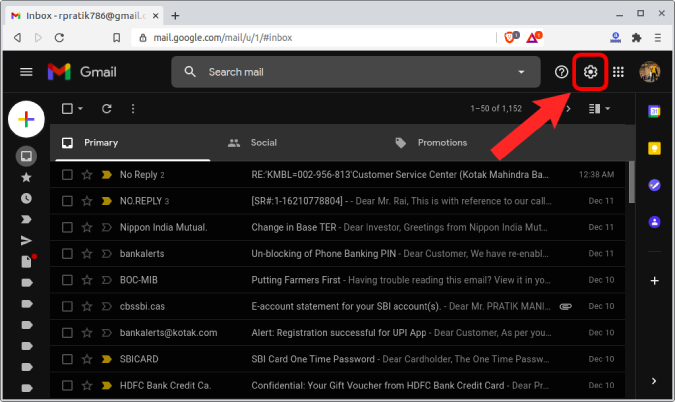The image size is (675, 402).
Task: Toggle importance marker on BOC-MIB email
Action: pyautogui.click(x=106, y=280)
